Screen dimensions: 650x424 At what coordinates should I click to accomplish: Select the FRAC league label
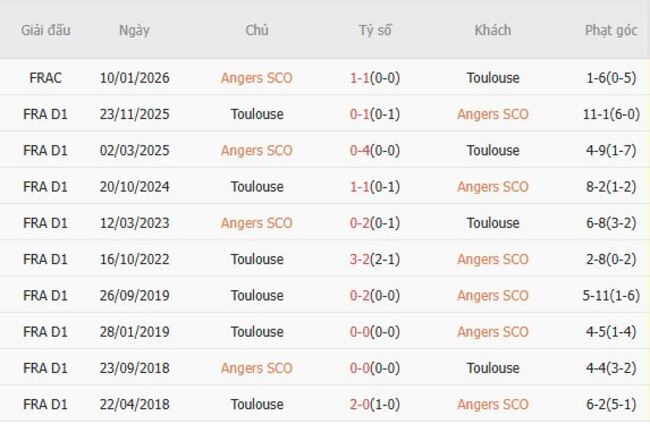[46, 78]
